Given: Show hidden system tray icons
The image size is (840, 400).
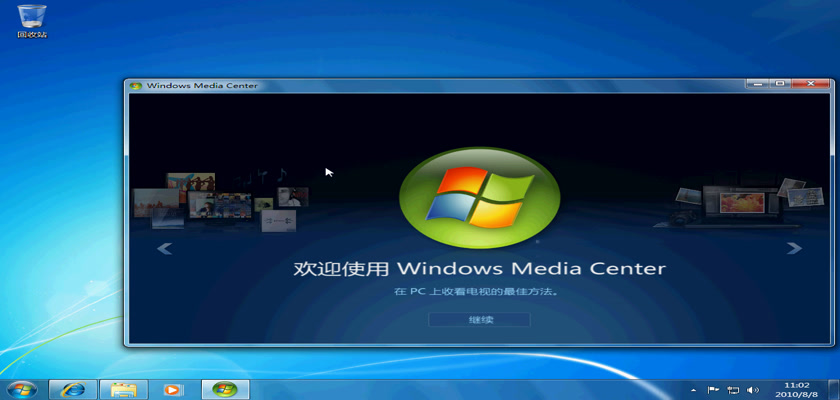Looking at the screenshot, I should [693, 389].
